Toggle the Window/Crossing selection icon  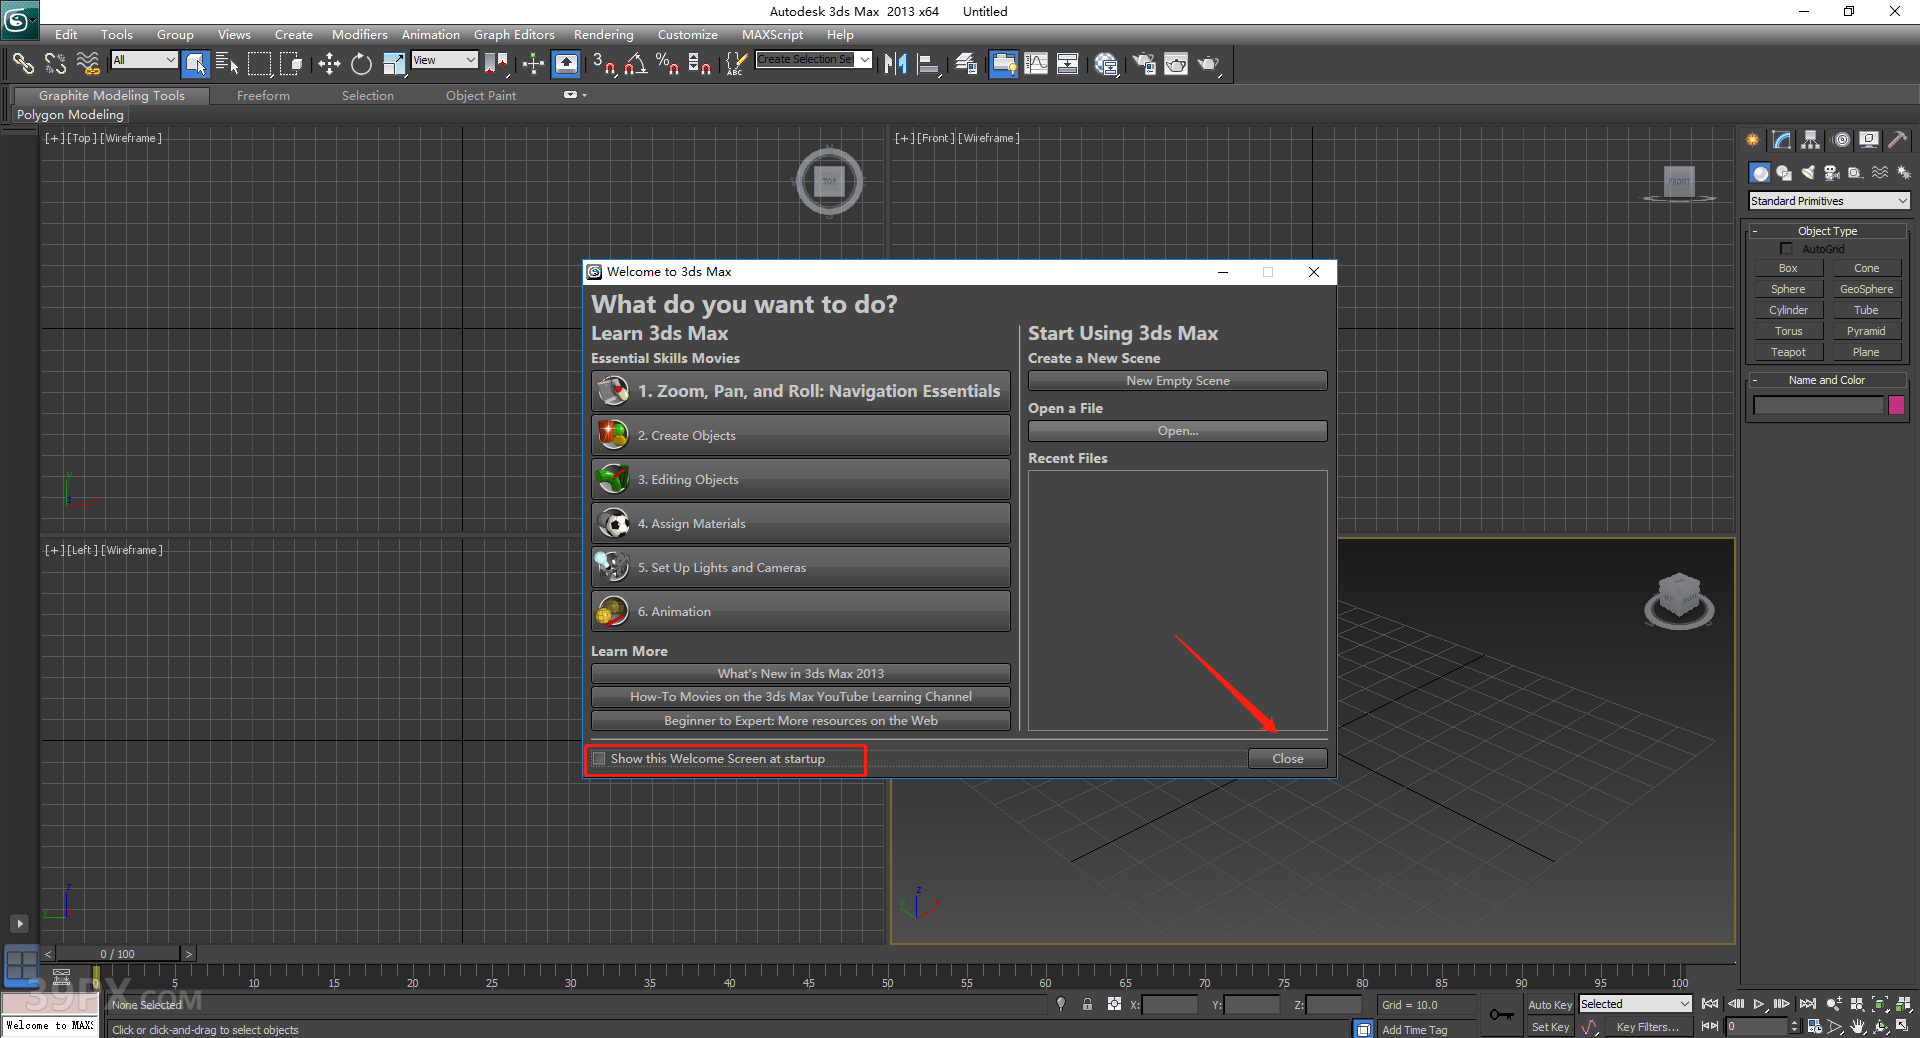coord(292,64)
